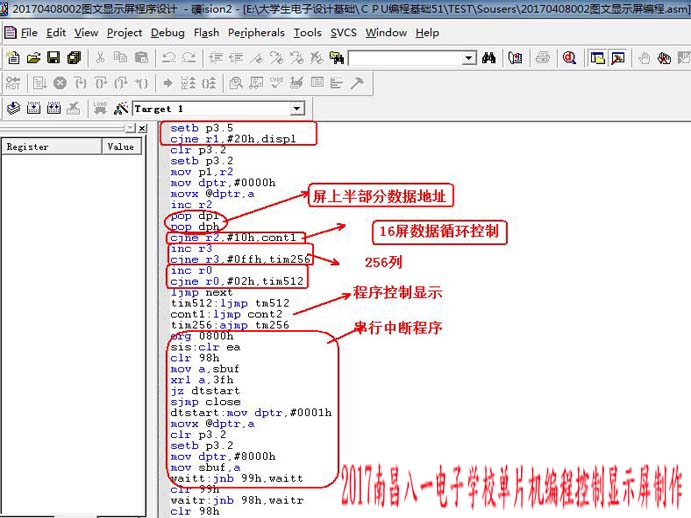Open the Options for Target icon
The image size is (691, 518).
120,108
